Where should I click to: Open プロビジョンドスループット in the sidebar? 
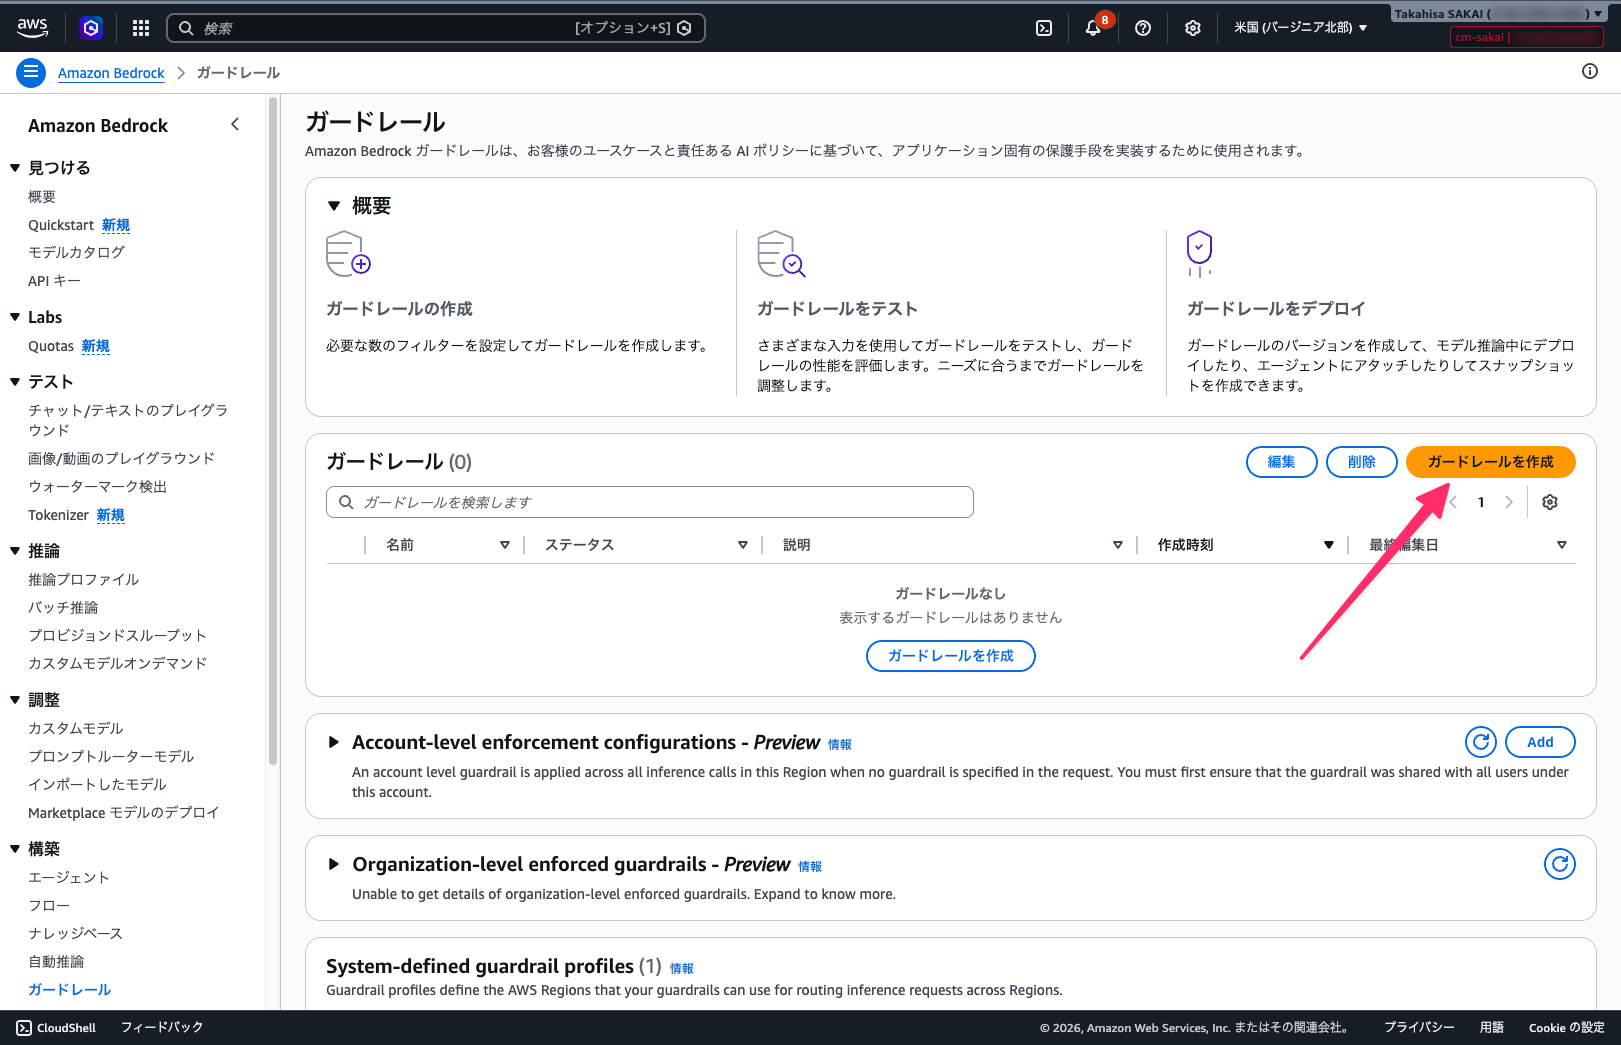117,635
